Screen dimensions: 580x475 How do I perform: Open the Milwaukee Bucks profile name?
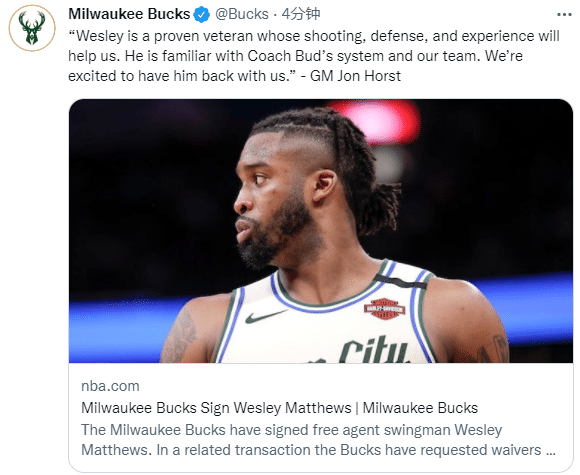click(x=129, y=14)
